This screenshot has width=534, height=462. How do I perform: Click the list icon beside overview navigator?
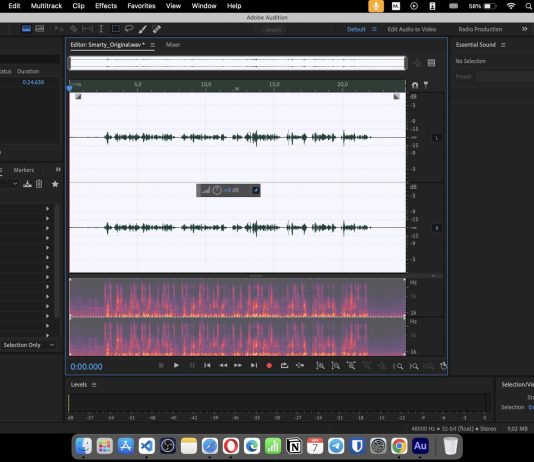click(x=431, y=63)
